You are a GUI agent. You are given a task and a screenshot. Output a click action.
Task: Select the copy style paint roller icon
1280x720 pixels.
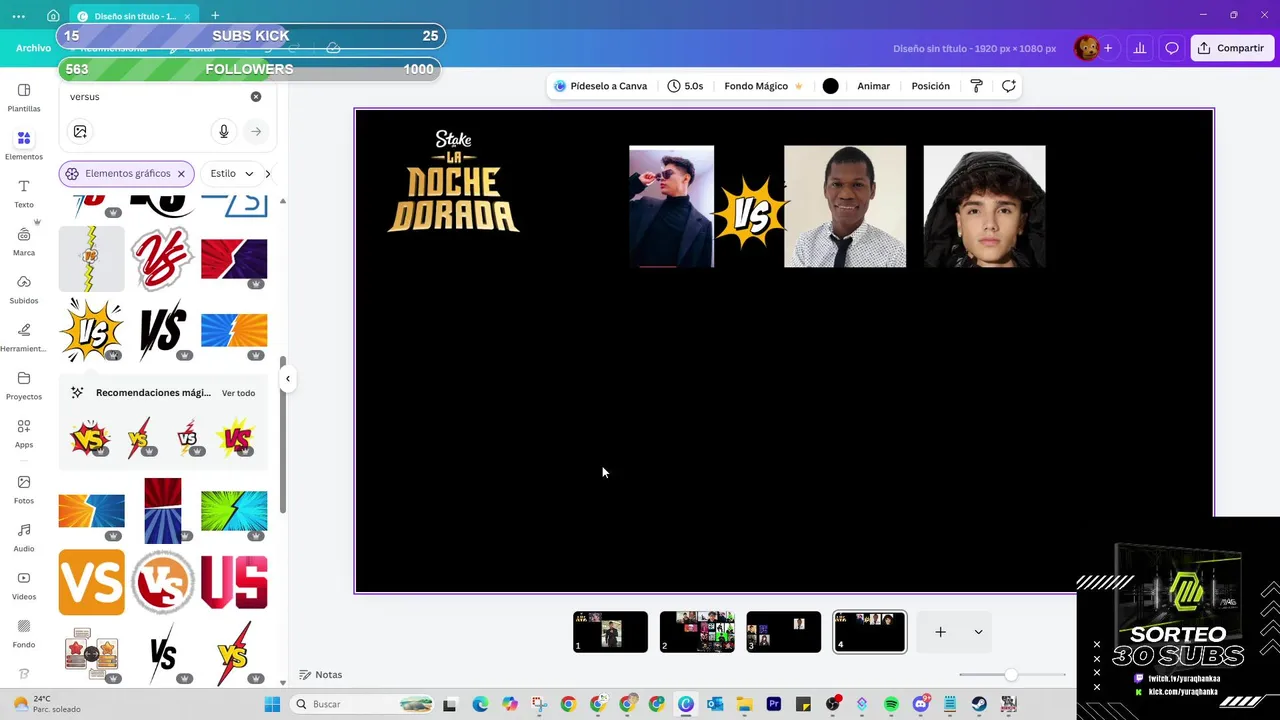977,86
